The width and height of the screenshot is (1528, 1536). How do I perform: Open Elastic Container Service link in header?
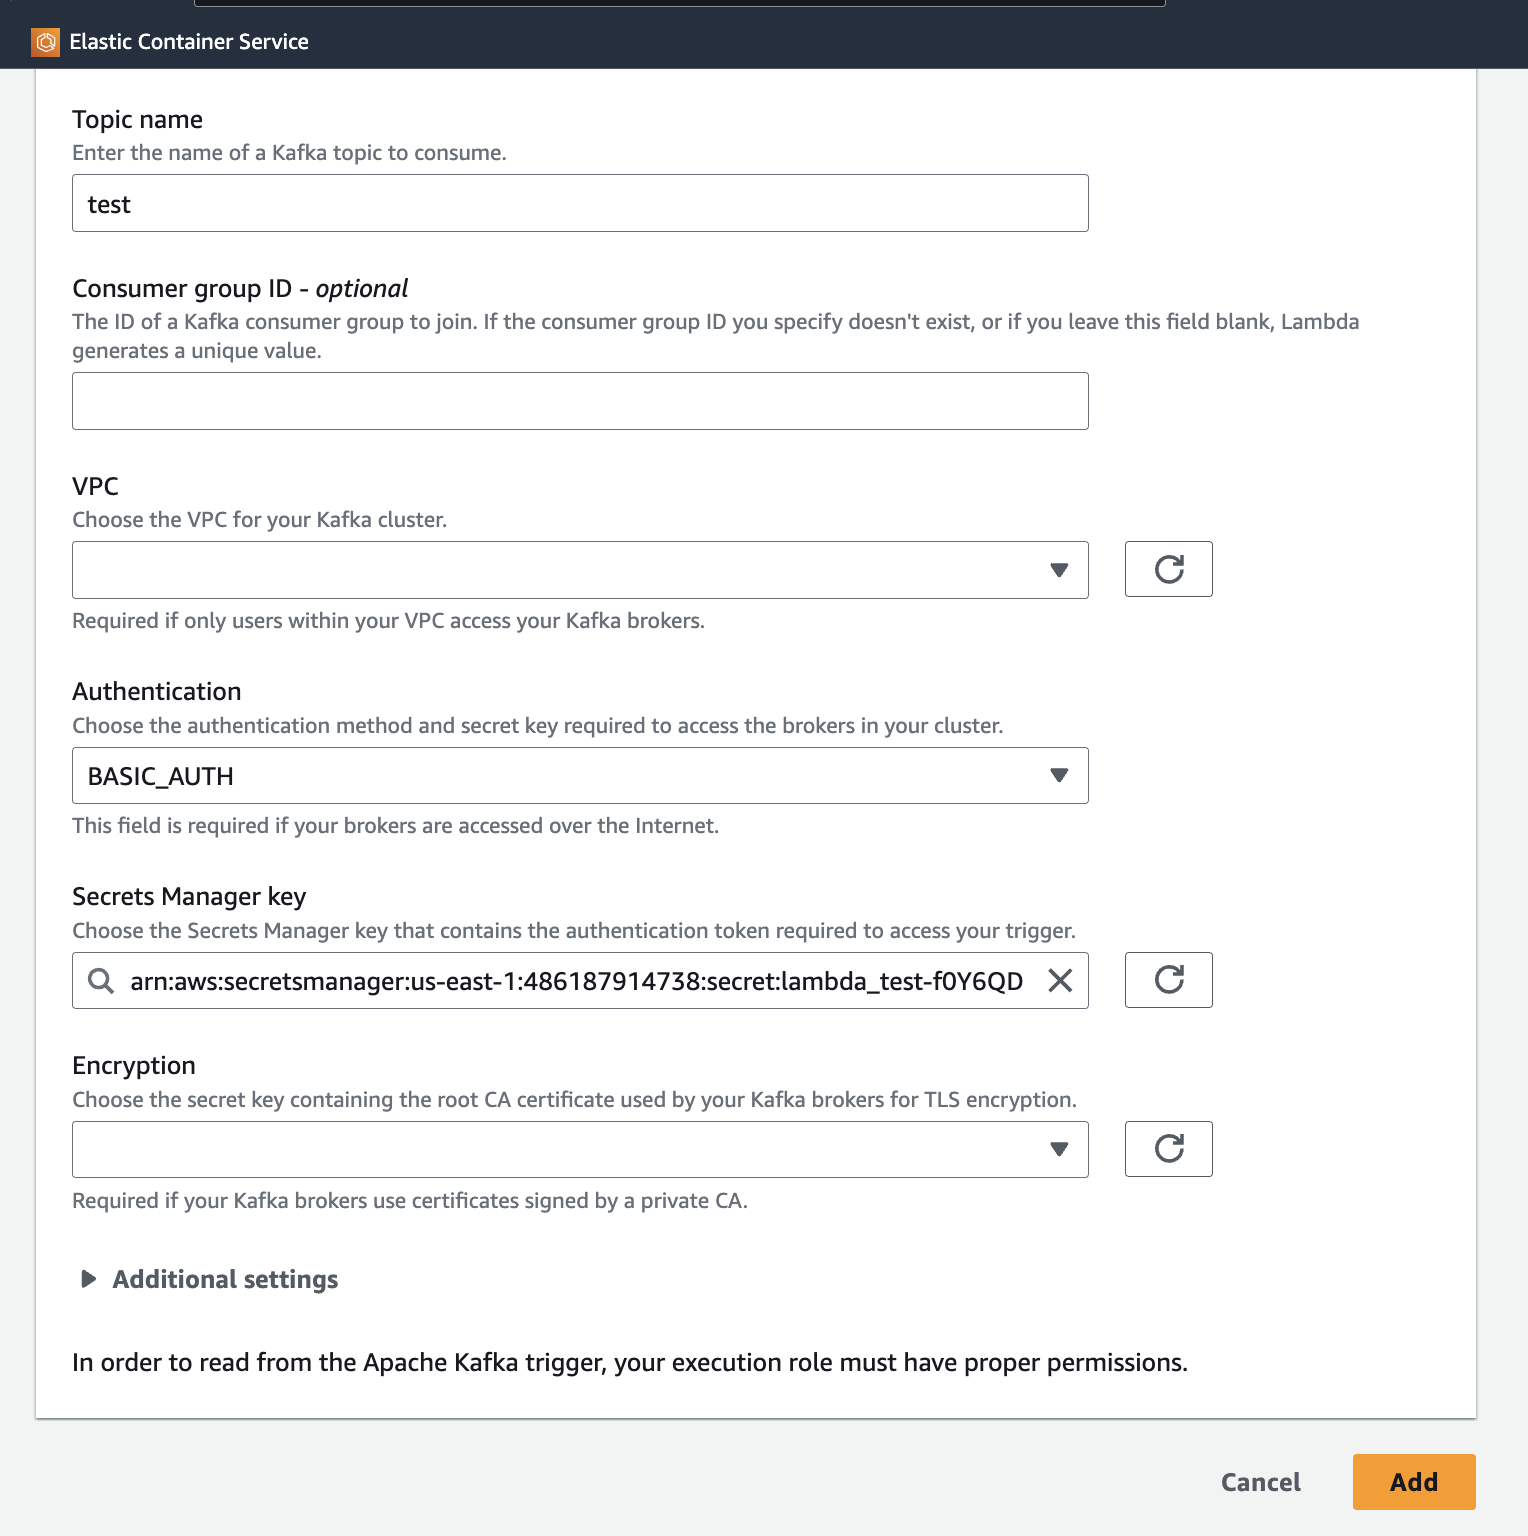[x=189, y=42]
